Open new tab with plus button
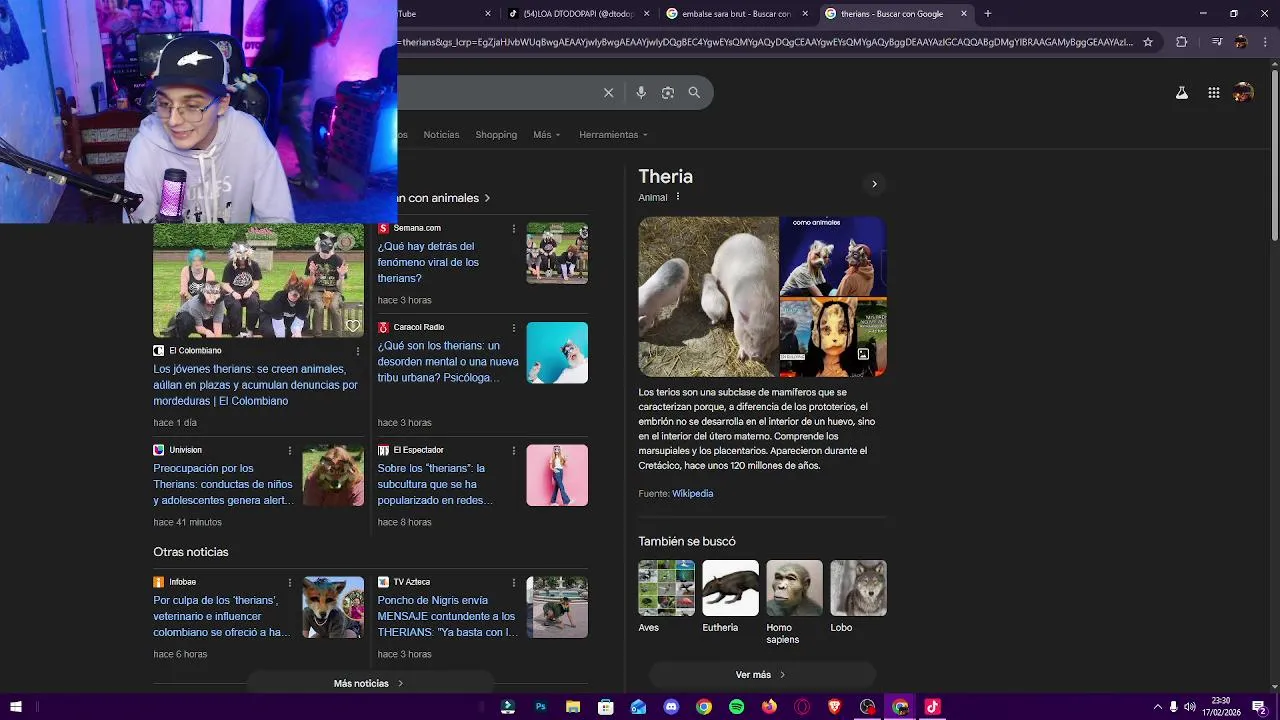The image size is (1280, 720). click(x=988, y=14)
